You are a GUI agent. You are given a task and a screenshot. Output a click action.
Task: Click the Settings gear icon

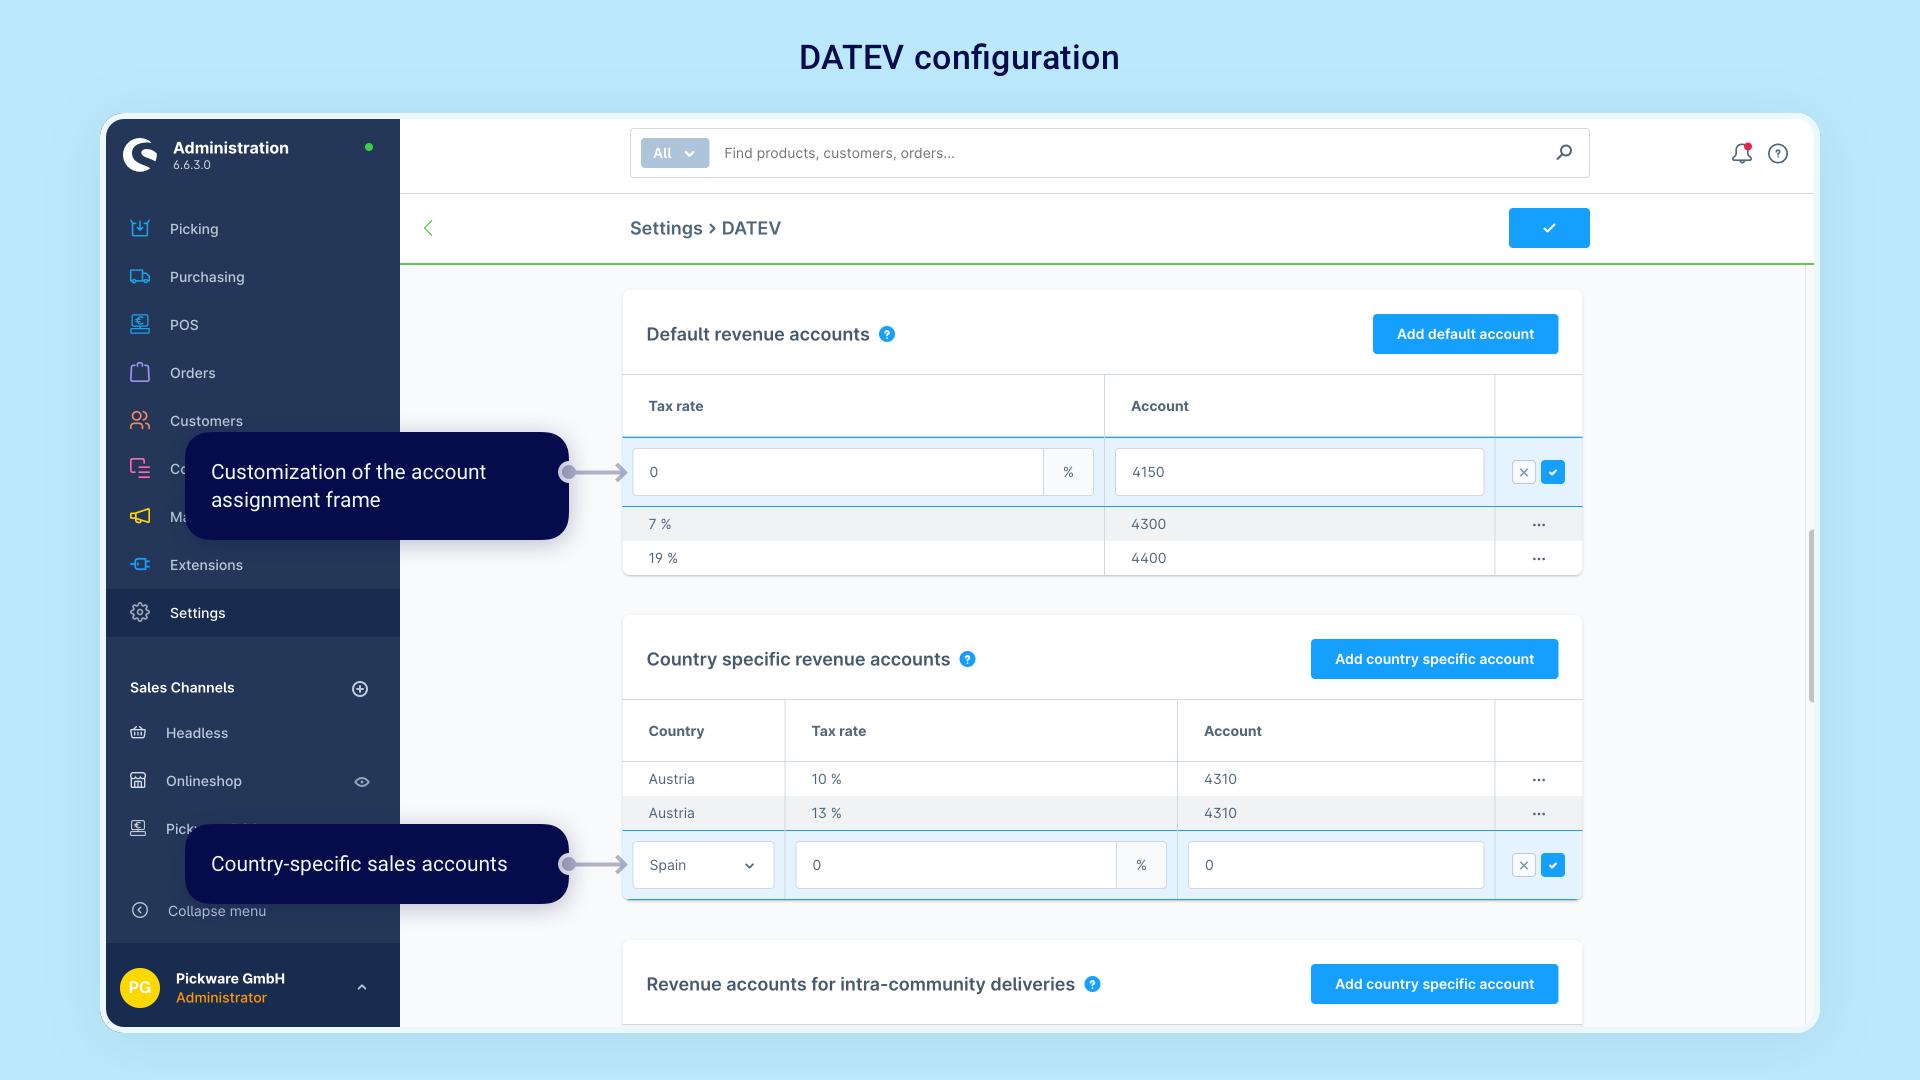pos(140,612)
